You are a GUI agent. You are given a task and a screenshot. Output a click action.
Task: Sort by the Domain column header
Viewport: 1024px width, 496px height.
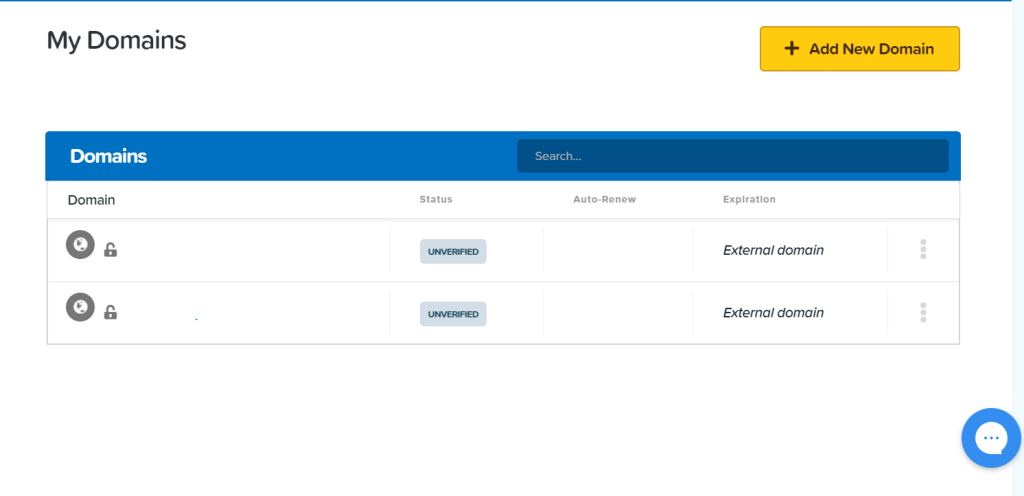coord(91,200)
